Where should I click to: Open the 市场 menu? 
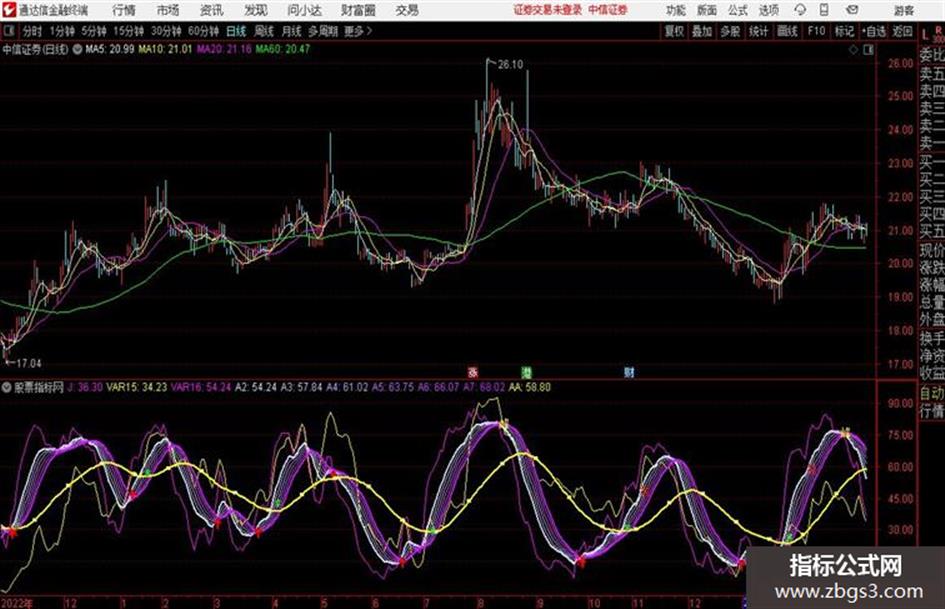(x=168, y=10)
